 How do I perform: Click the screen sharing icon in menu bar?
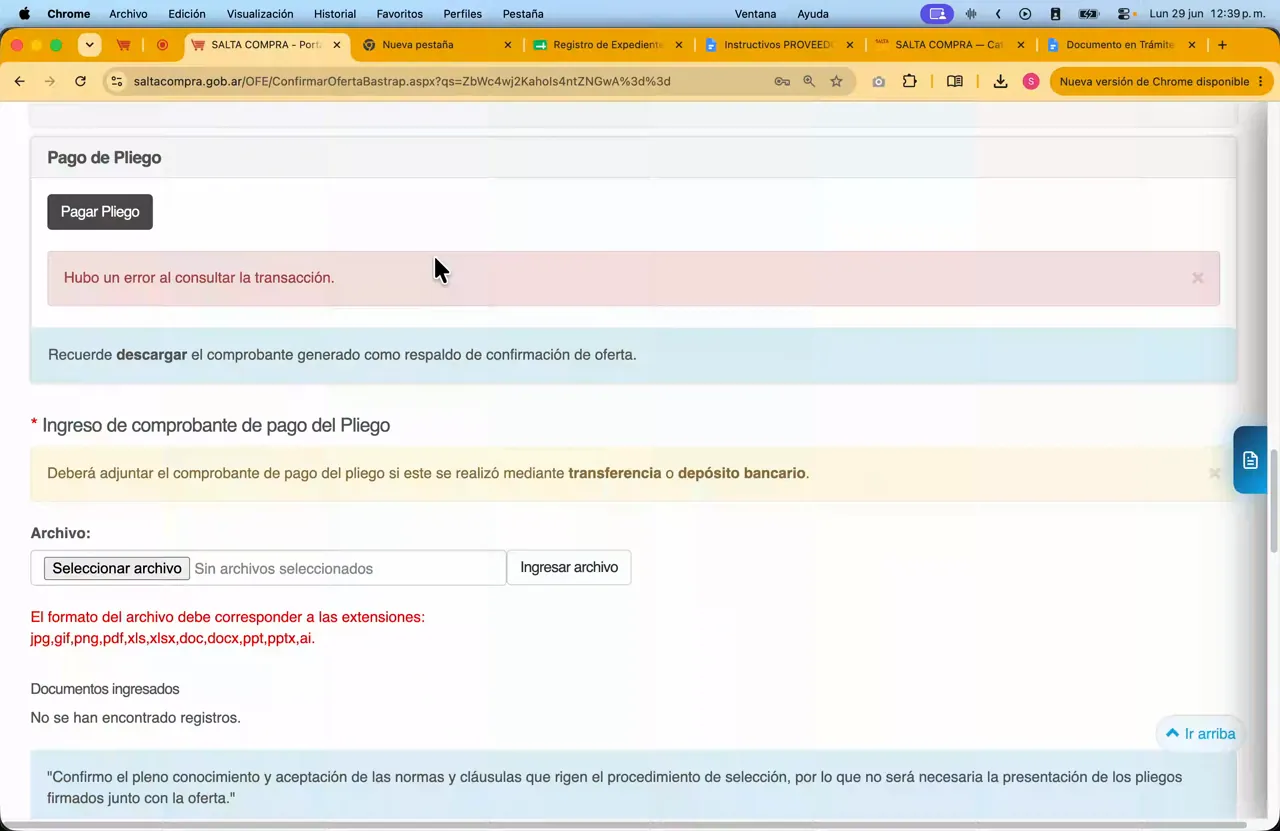pos(937,14)
